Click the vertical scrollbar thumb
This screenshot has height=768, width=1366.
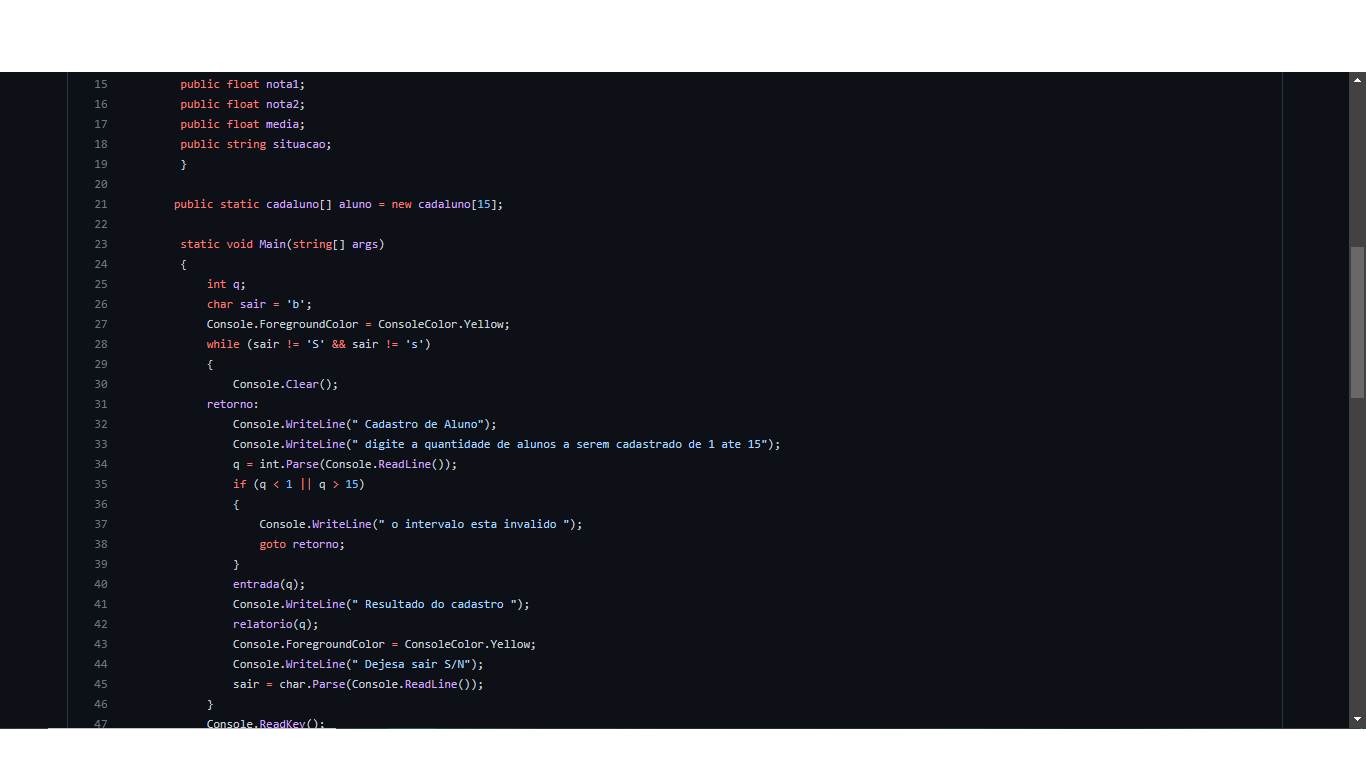point(1357,323)
